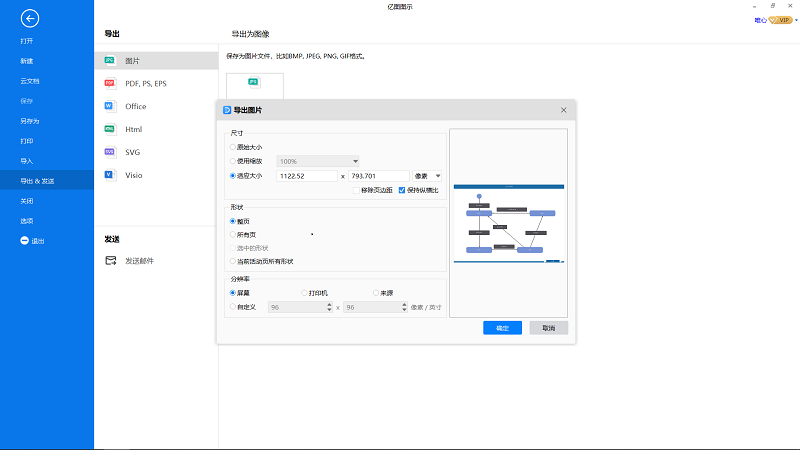Expand the 像素 unit dropdown

427,176
